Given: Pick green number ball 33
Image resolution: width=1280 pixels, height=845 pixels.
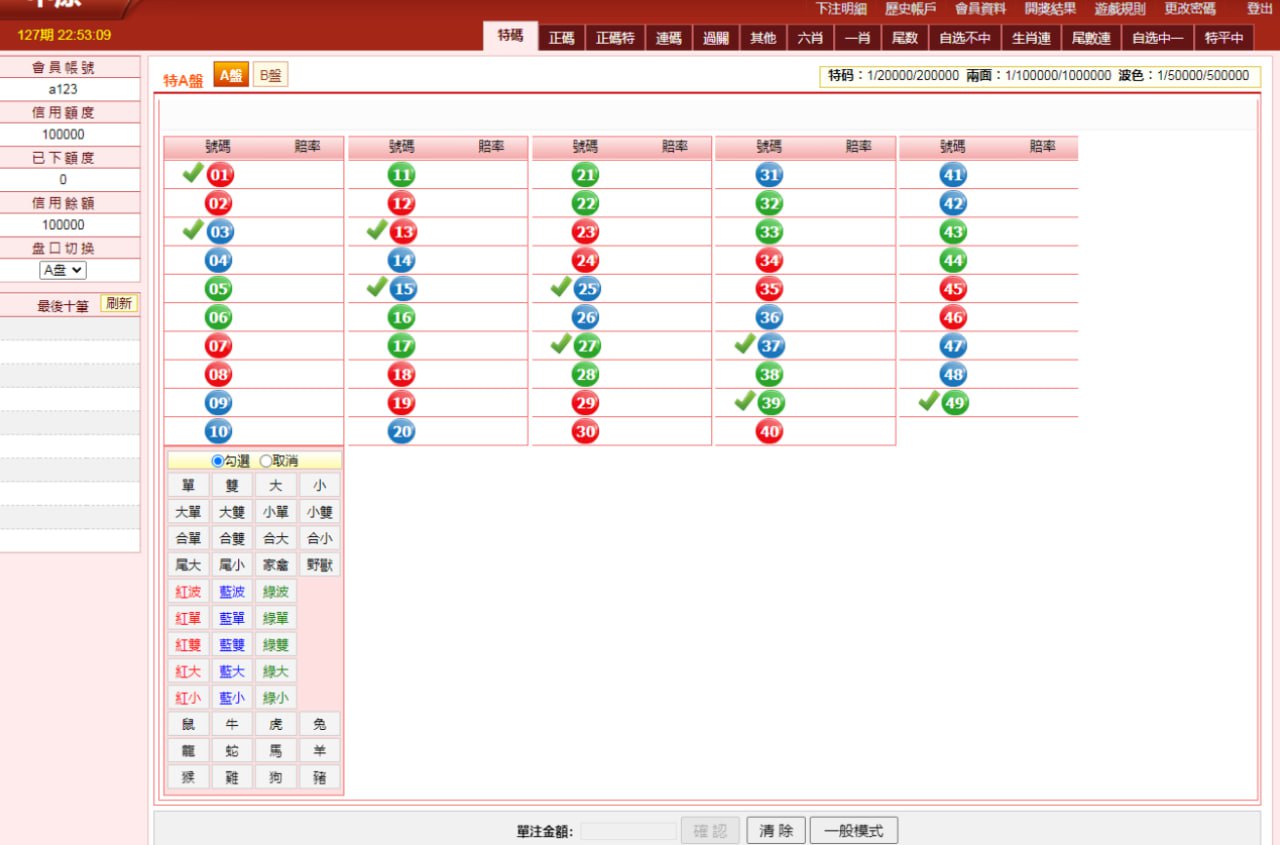Looking at the screenshot, I should tap(769, 232).
